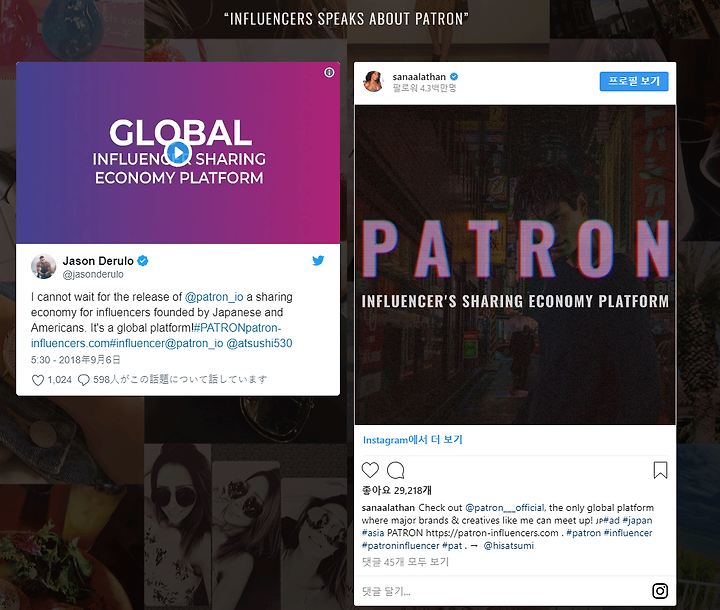Open first @patron_io mention in tweet
Image resolution: width=720 pixels, height=610 pixels.
[214, 297]
